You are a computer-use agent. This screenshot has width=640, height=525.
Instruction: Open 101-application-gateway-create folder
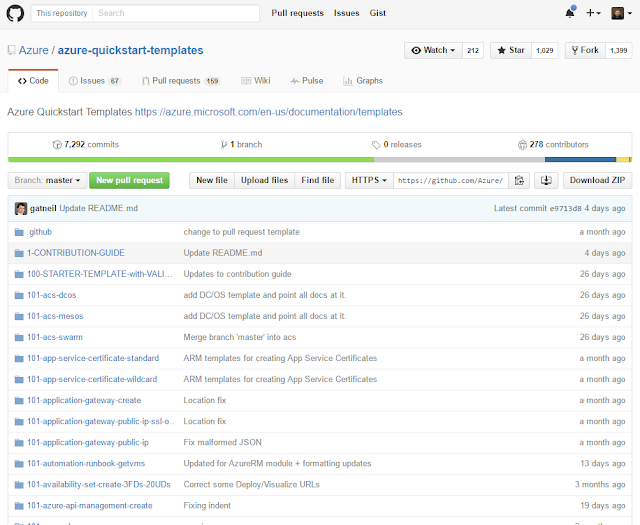(84, 400)
